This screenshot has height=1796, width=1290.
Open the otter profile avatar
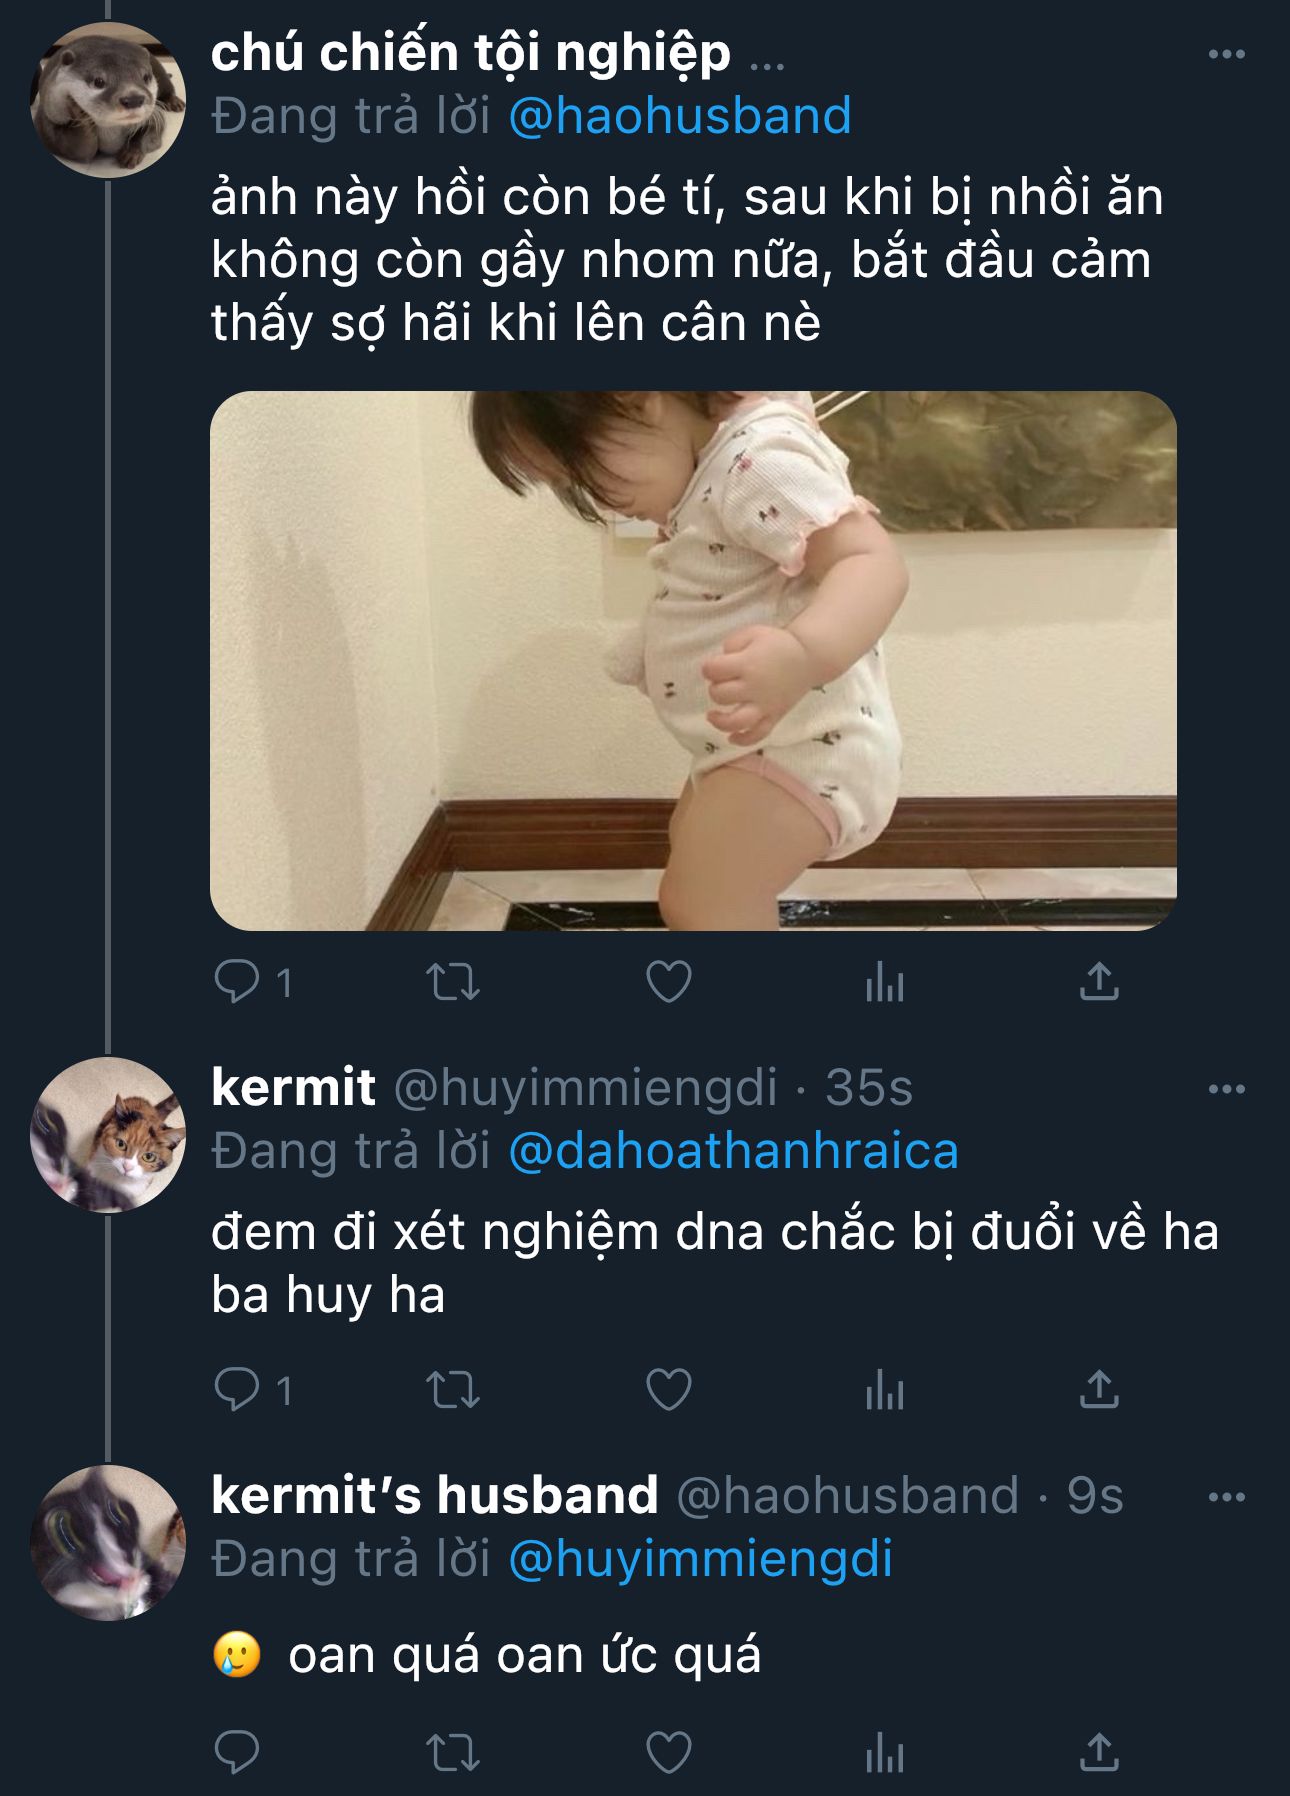coord(108,100)
